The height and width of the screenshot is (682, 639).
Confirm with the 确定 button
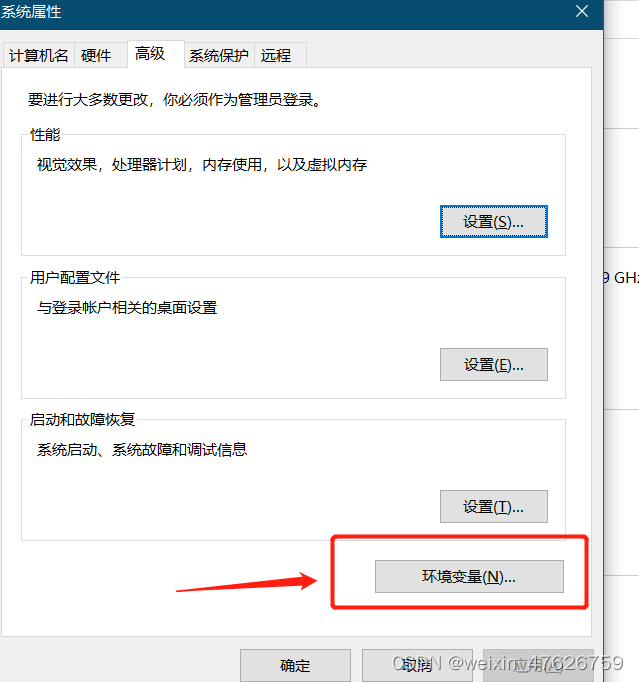click(x=295, y=665)
